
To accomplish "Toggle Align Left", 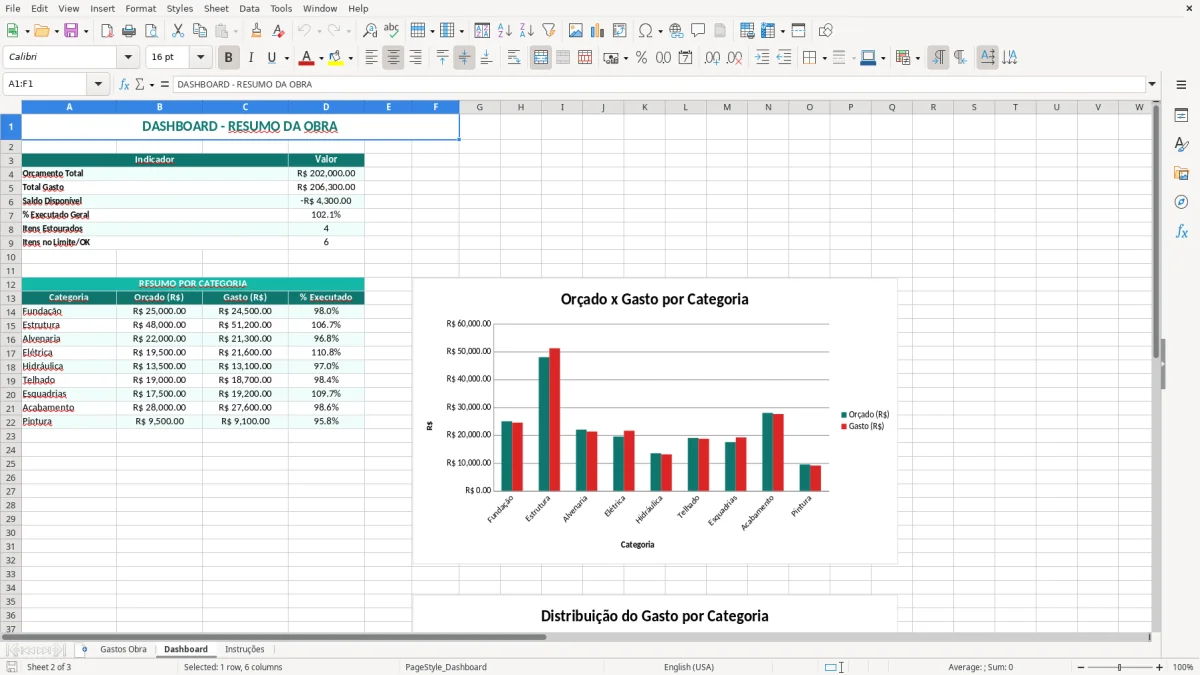I will [371, 58].
